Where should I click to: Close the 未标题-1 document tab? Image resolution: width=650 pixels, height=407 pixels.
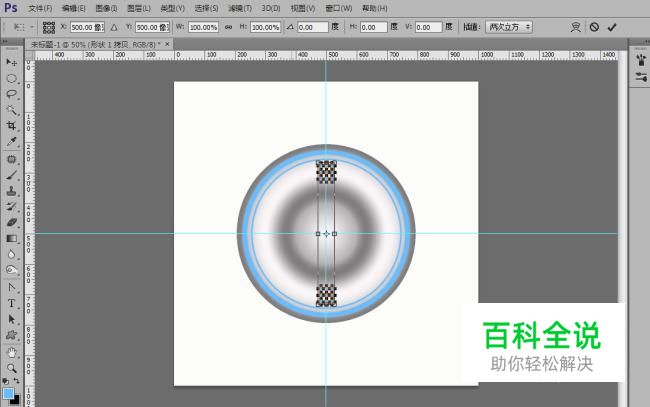click(x=167, y=44)
